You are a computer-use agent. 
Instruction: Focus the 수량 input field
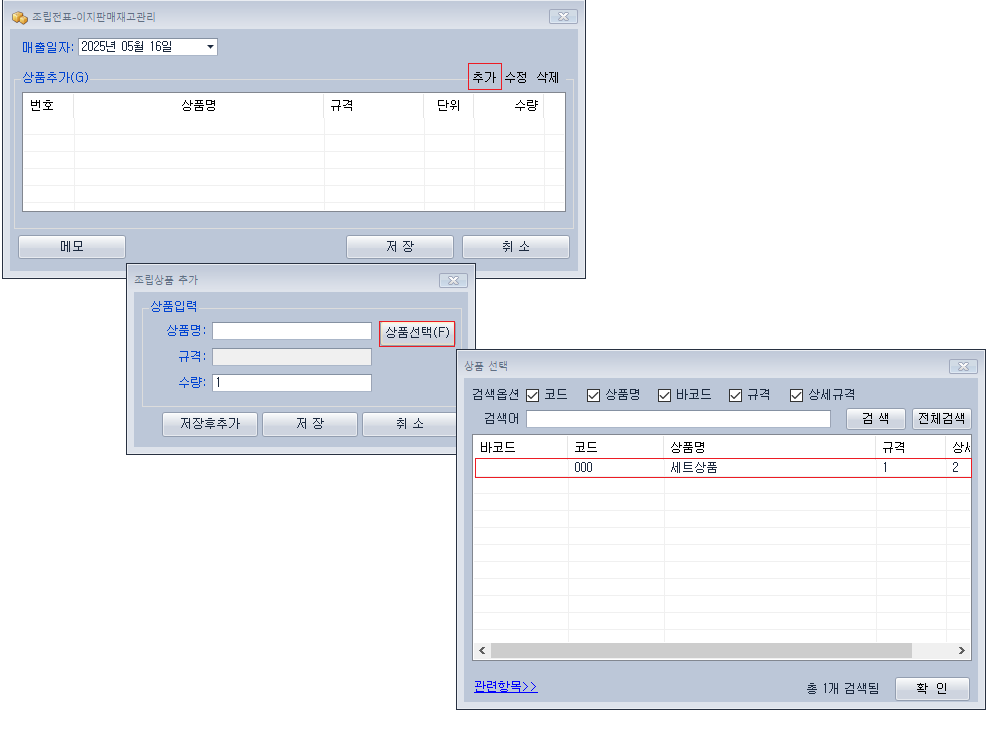click(292, 383)
